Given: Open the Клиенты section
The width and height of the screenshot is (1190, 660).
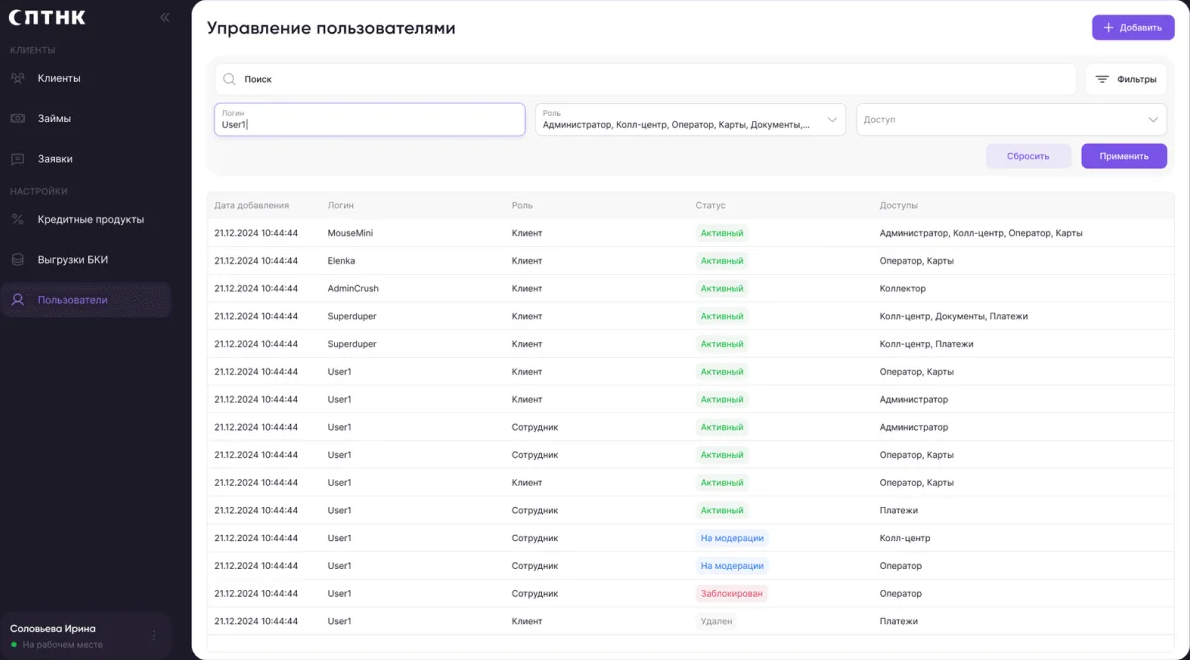Looking at the screenshot, I should [86, 78].
